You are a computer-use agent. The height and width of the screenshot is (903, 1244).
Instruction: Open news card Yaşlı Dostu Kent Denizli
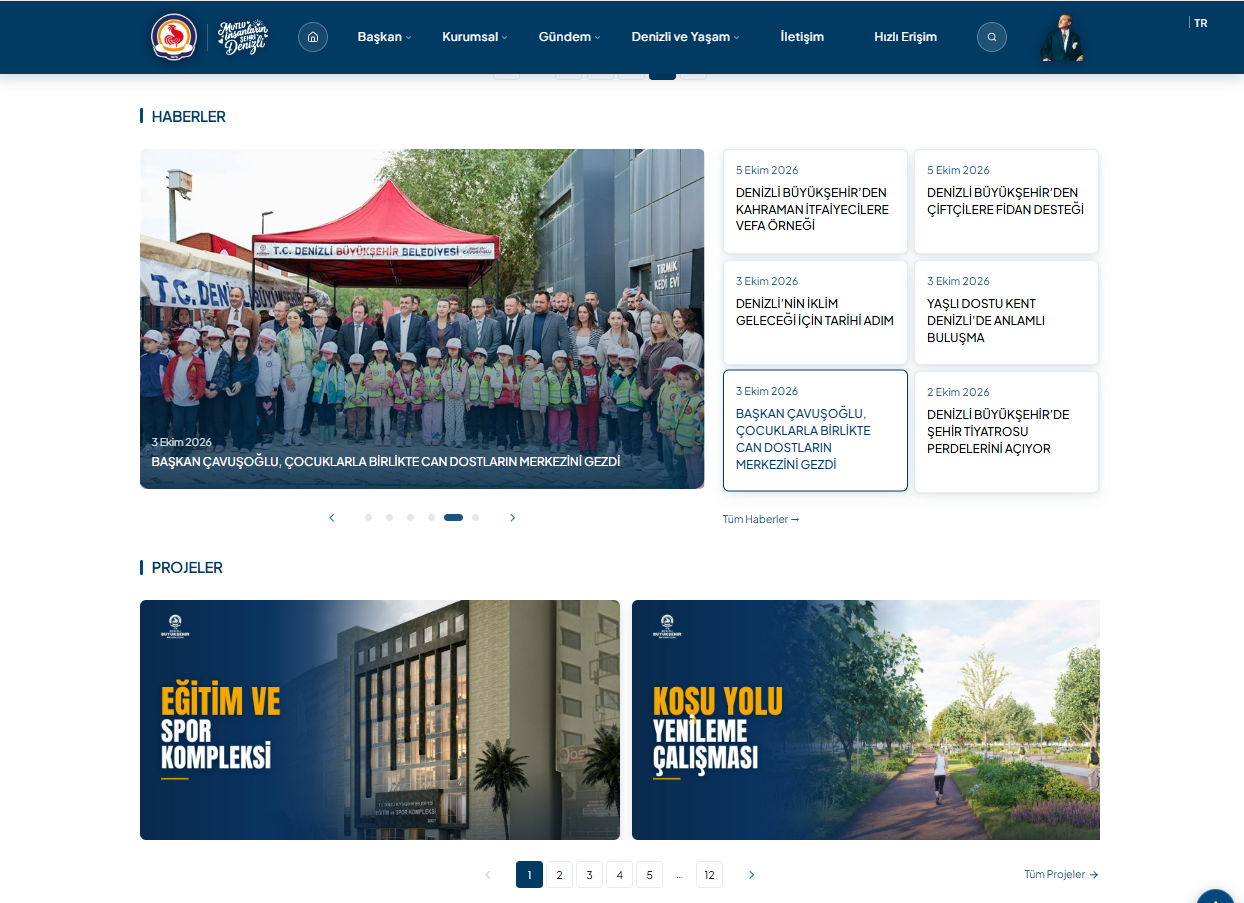1006,312
